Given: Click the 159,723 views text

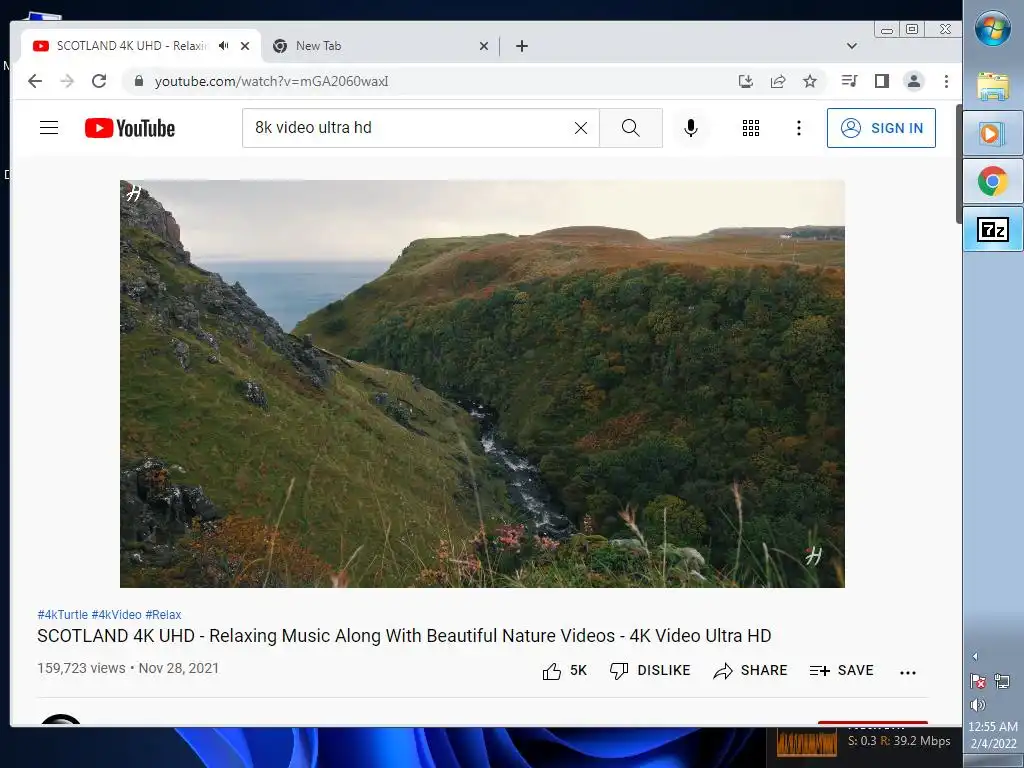Looking at the screenshot, I should (81, 668).
